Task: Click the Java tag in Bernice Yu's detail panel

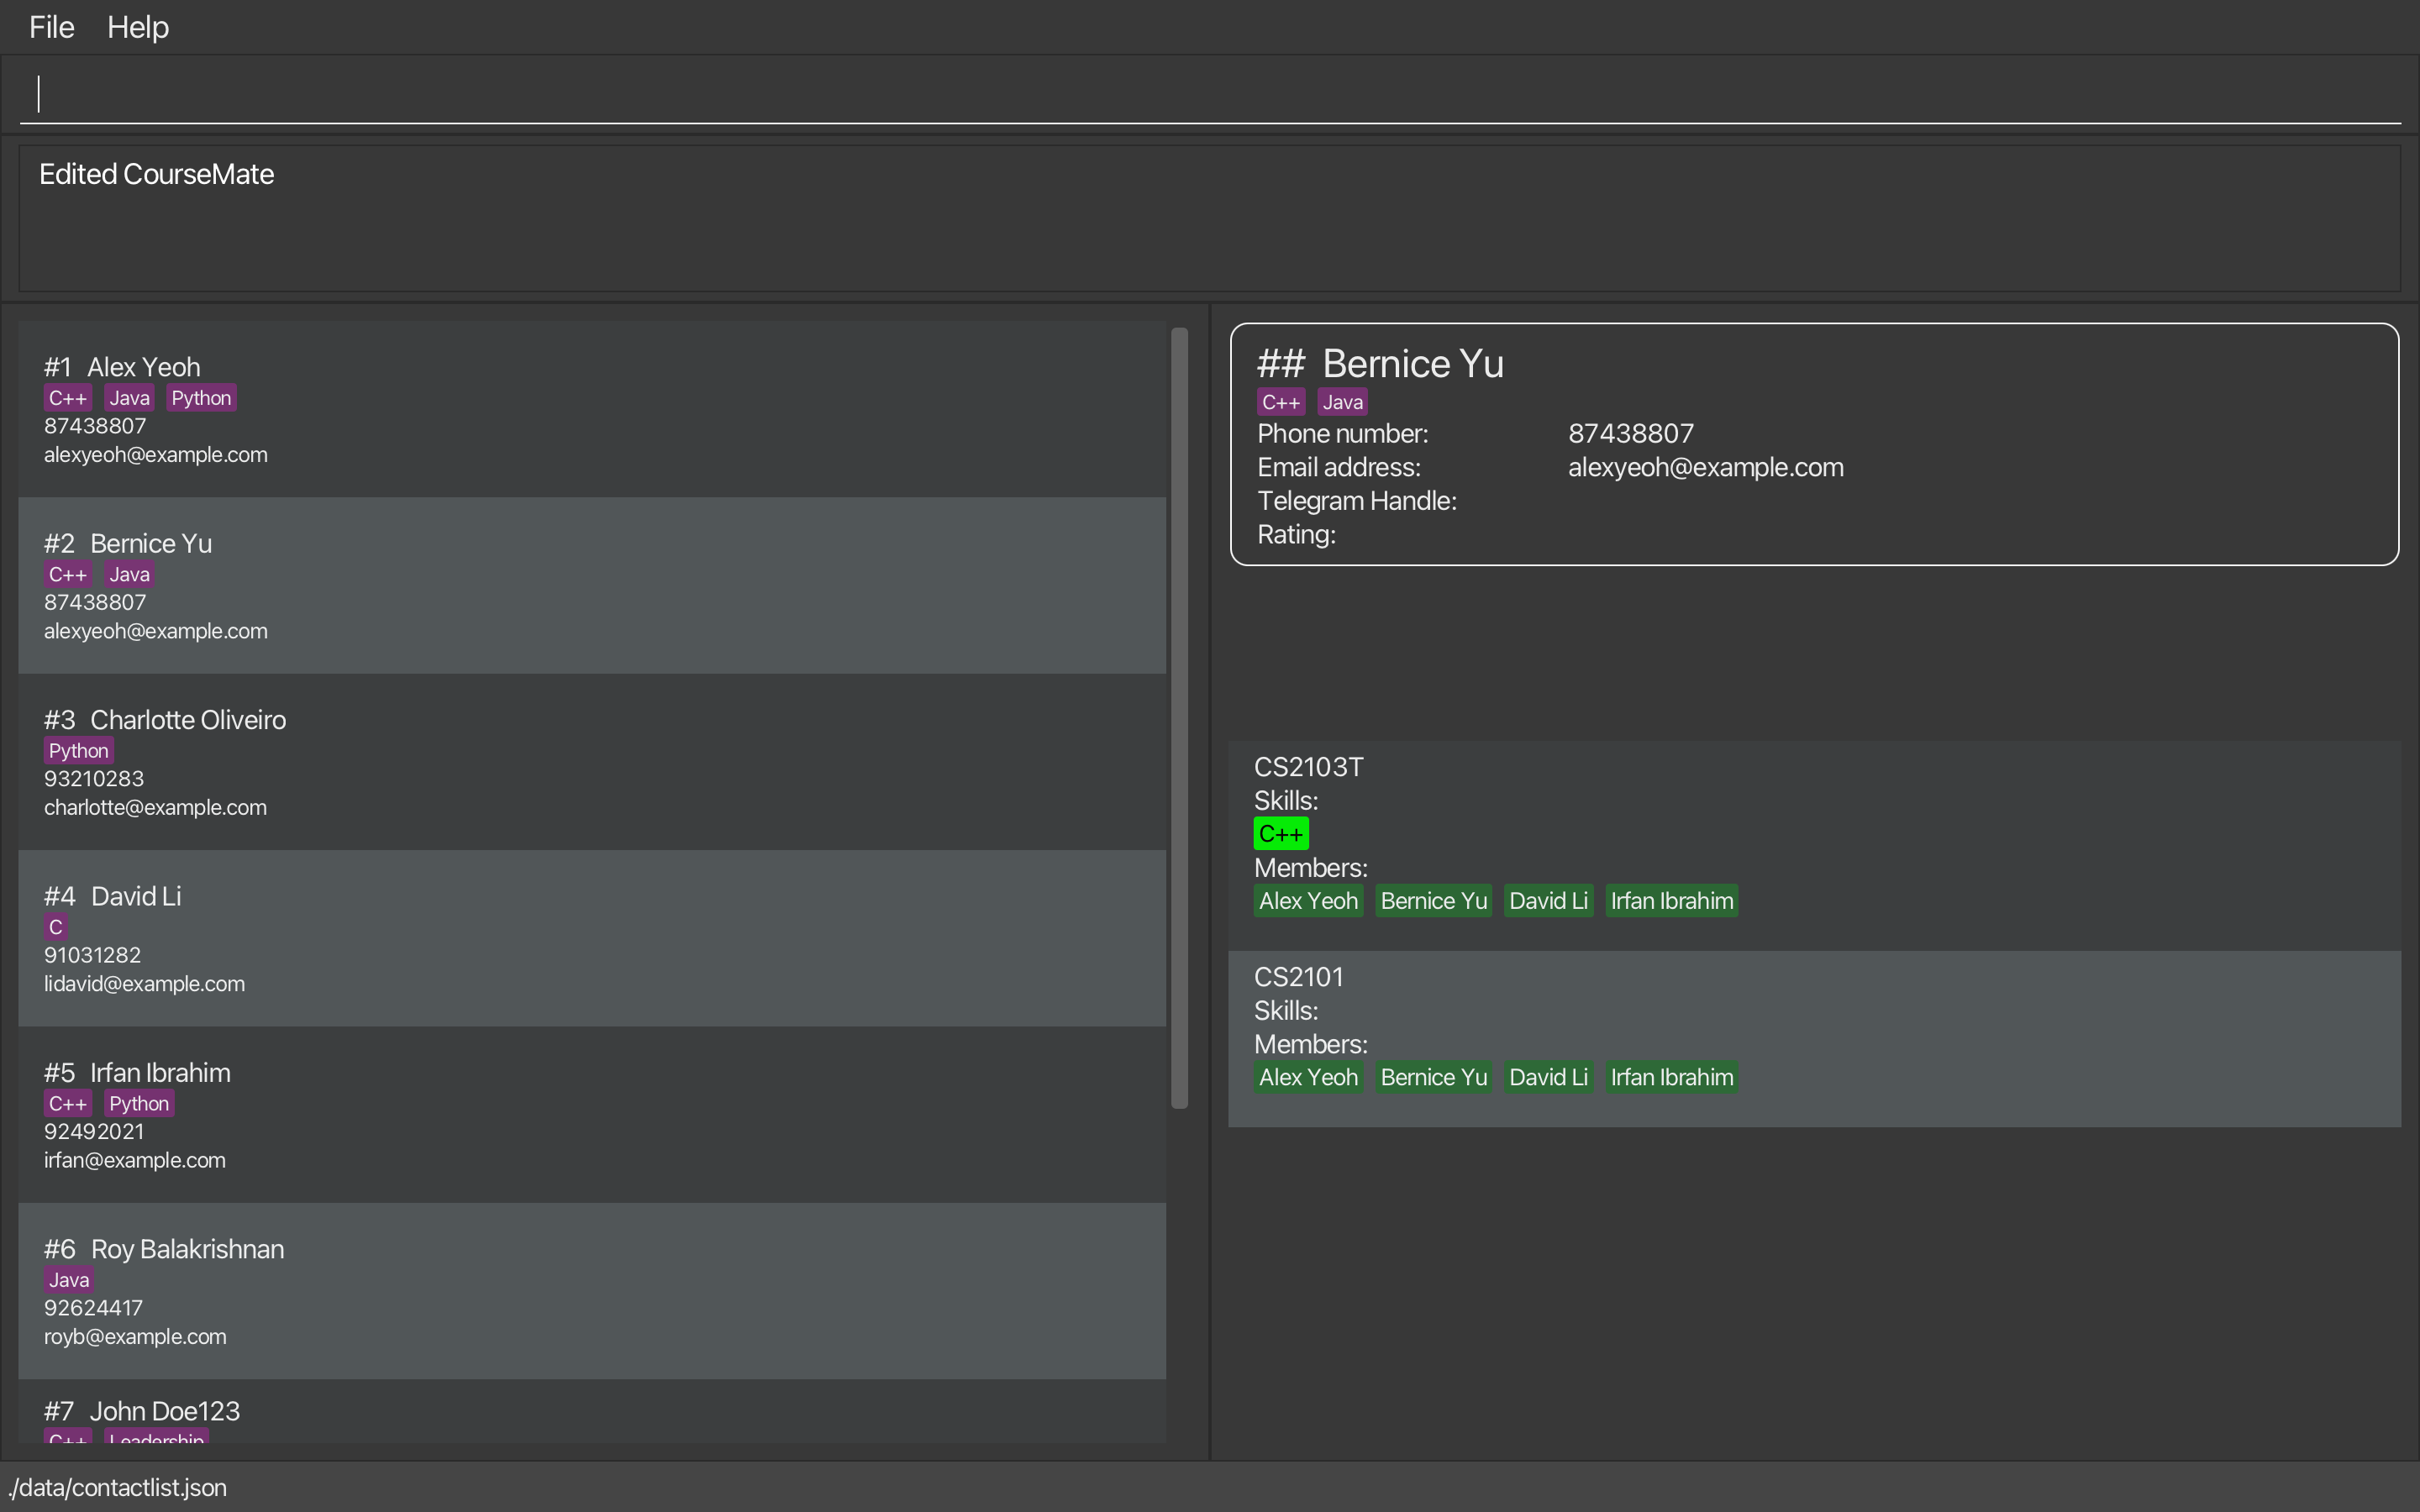Action: pyautogui.click(x=1342, y=402)
